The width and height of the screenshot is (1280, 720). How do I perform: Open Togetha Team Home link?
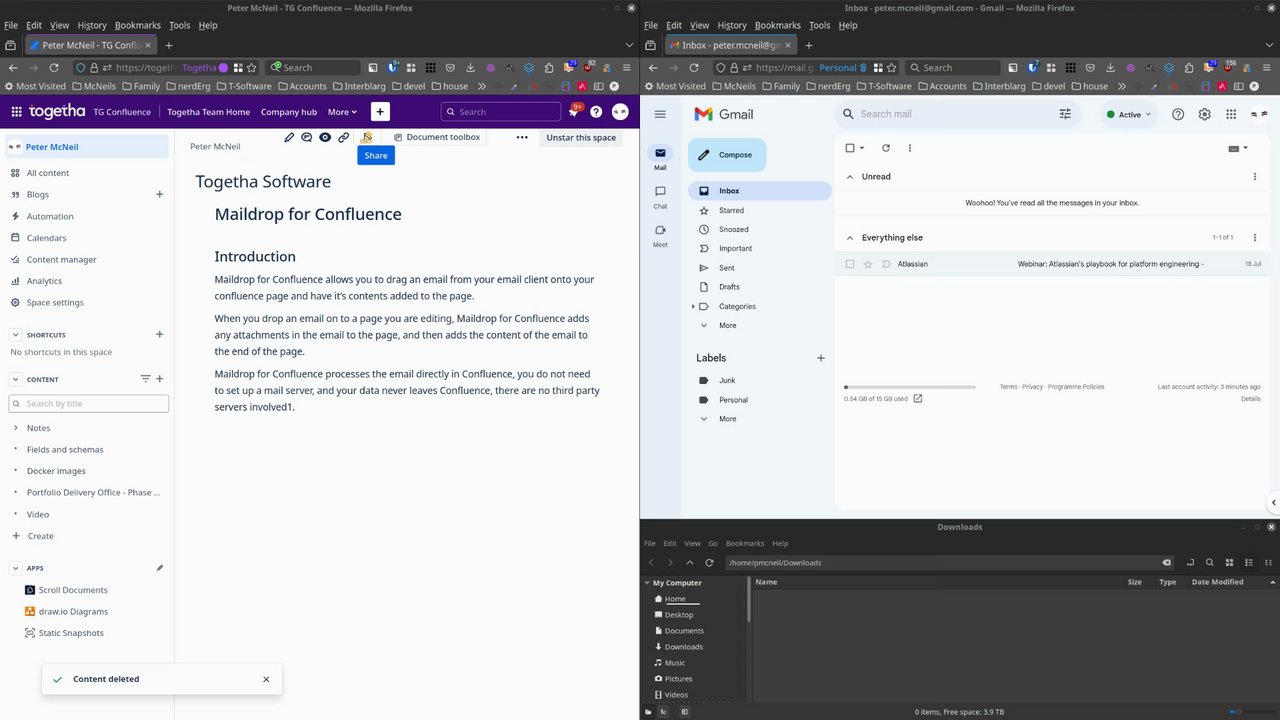point(208,112)
